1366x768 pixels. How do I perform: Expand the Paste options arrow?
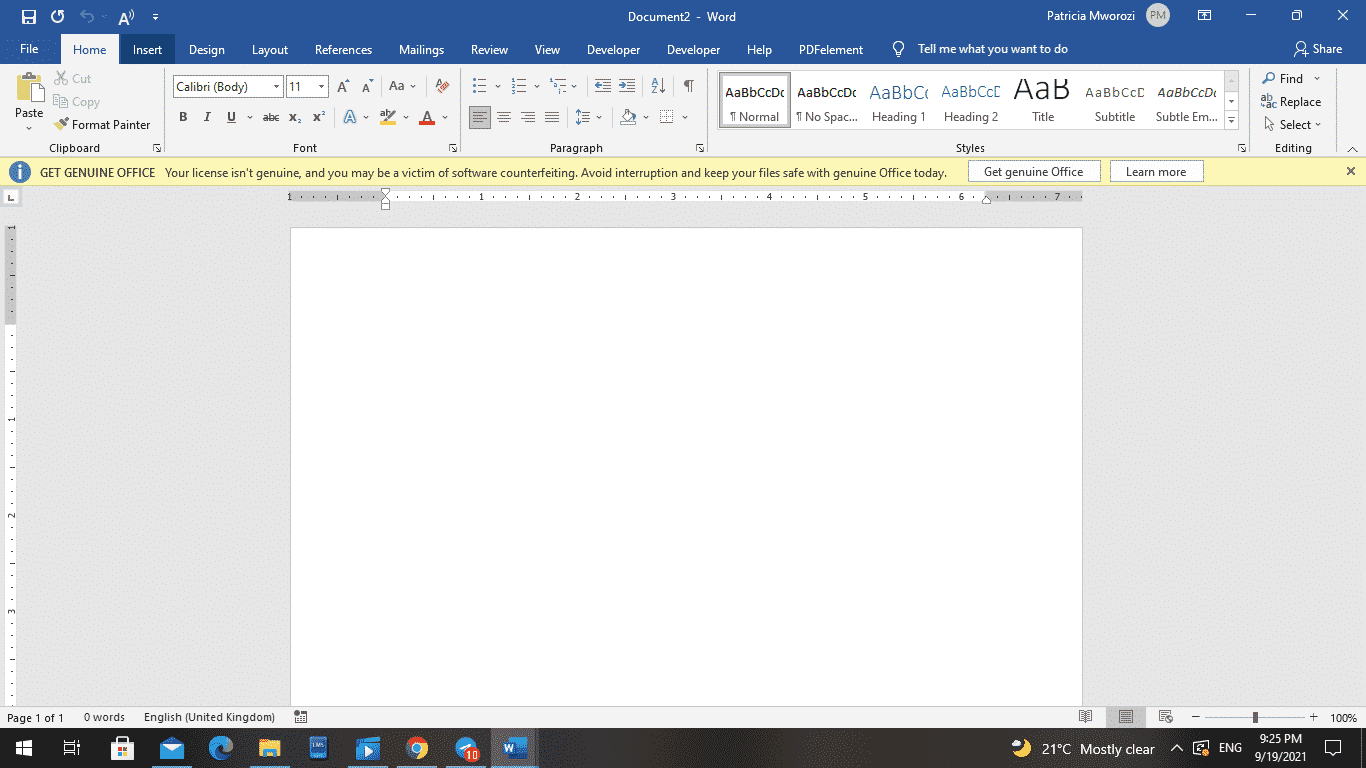pos(29,128)
